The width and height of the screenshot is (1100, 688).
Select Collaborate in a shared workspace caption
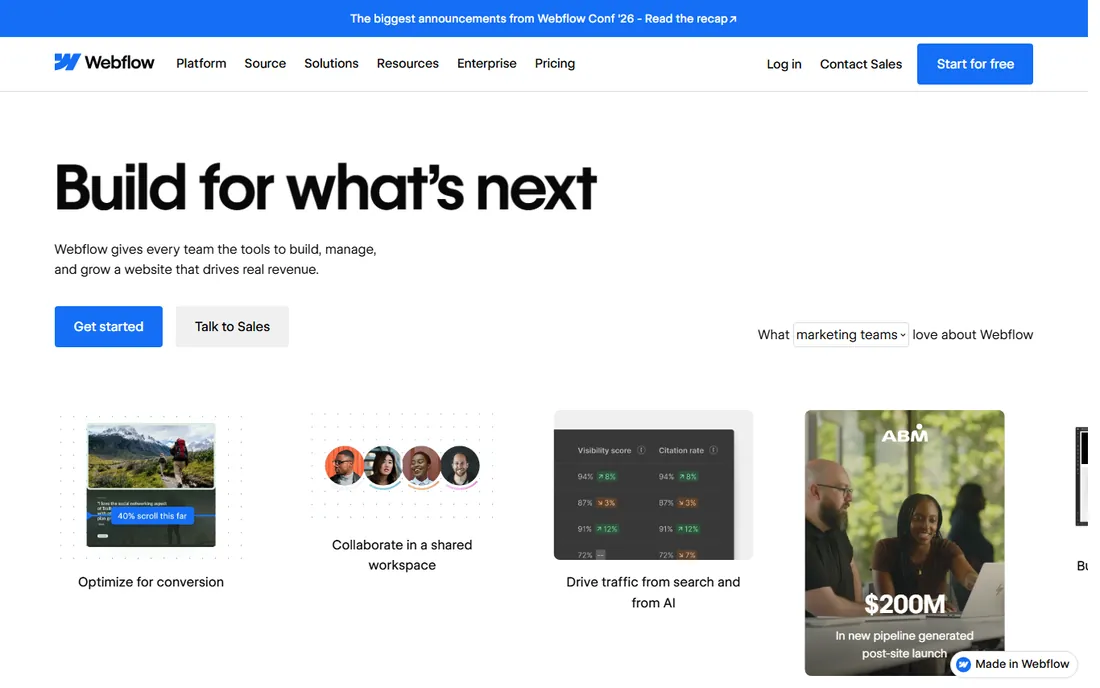click(x=402, y=555)
